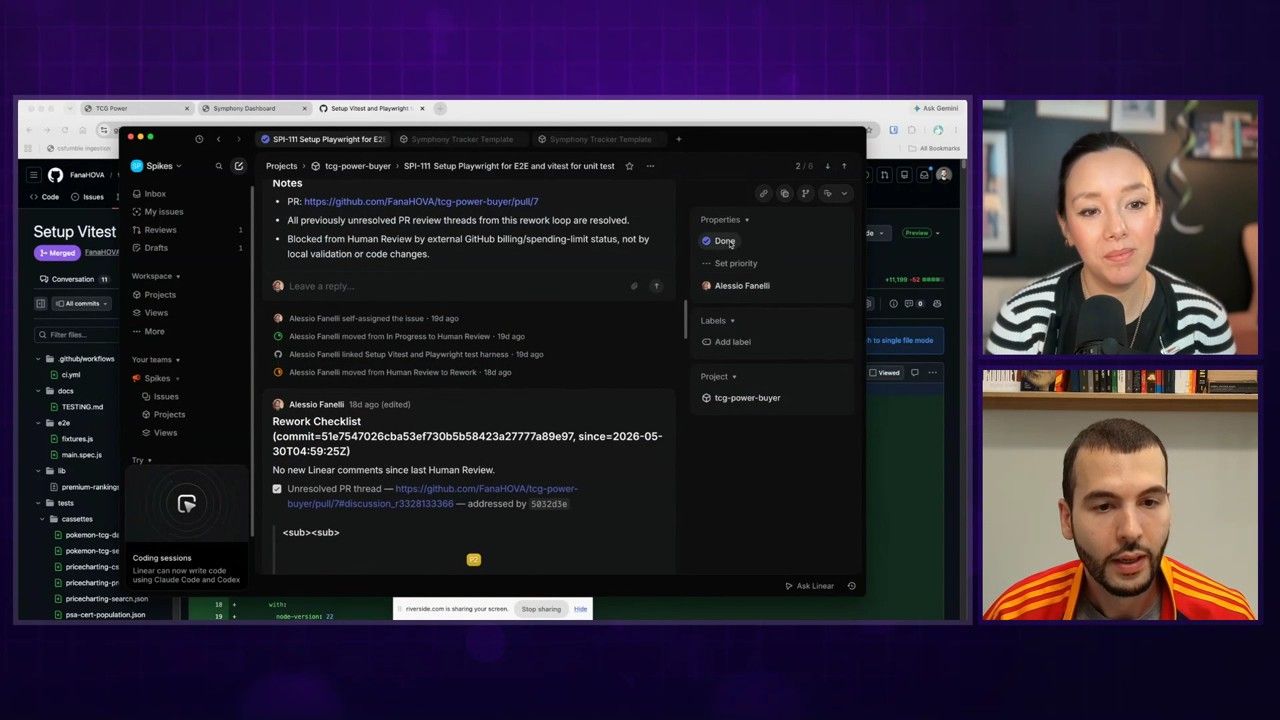Copy issue link icon
Screen dimensions: 1280x720
tap(763, 194)
